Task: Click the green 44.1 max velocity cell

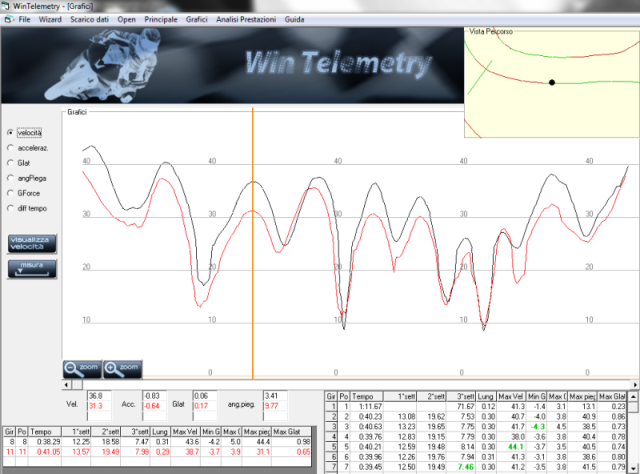Action: pos(511,447)
